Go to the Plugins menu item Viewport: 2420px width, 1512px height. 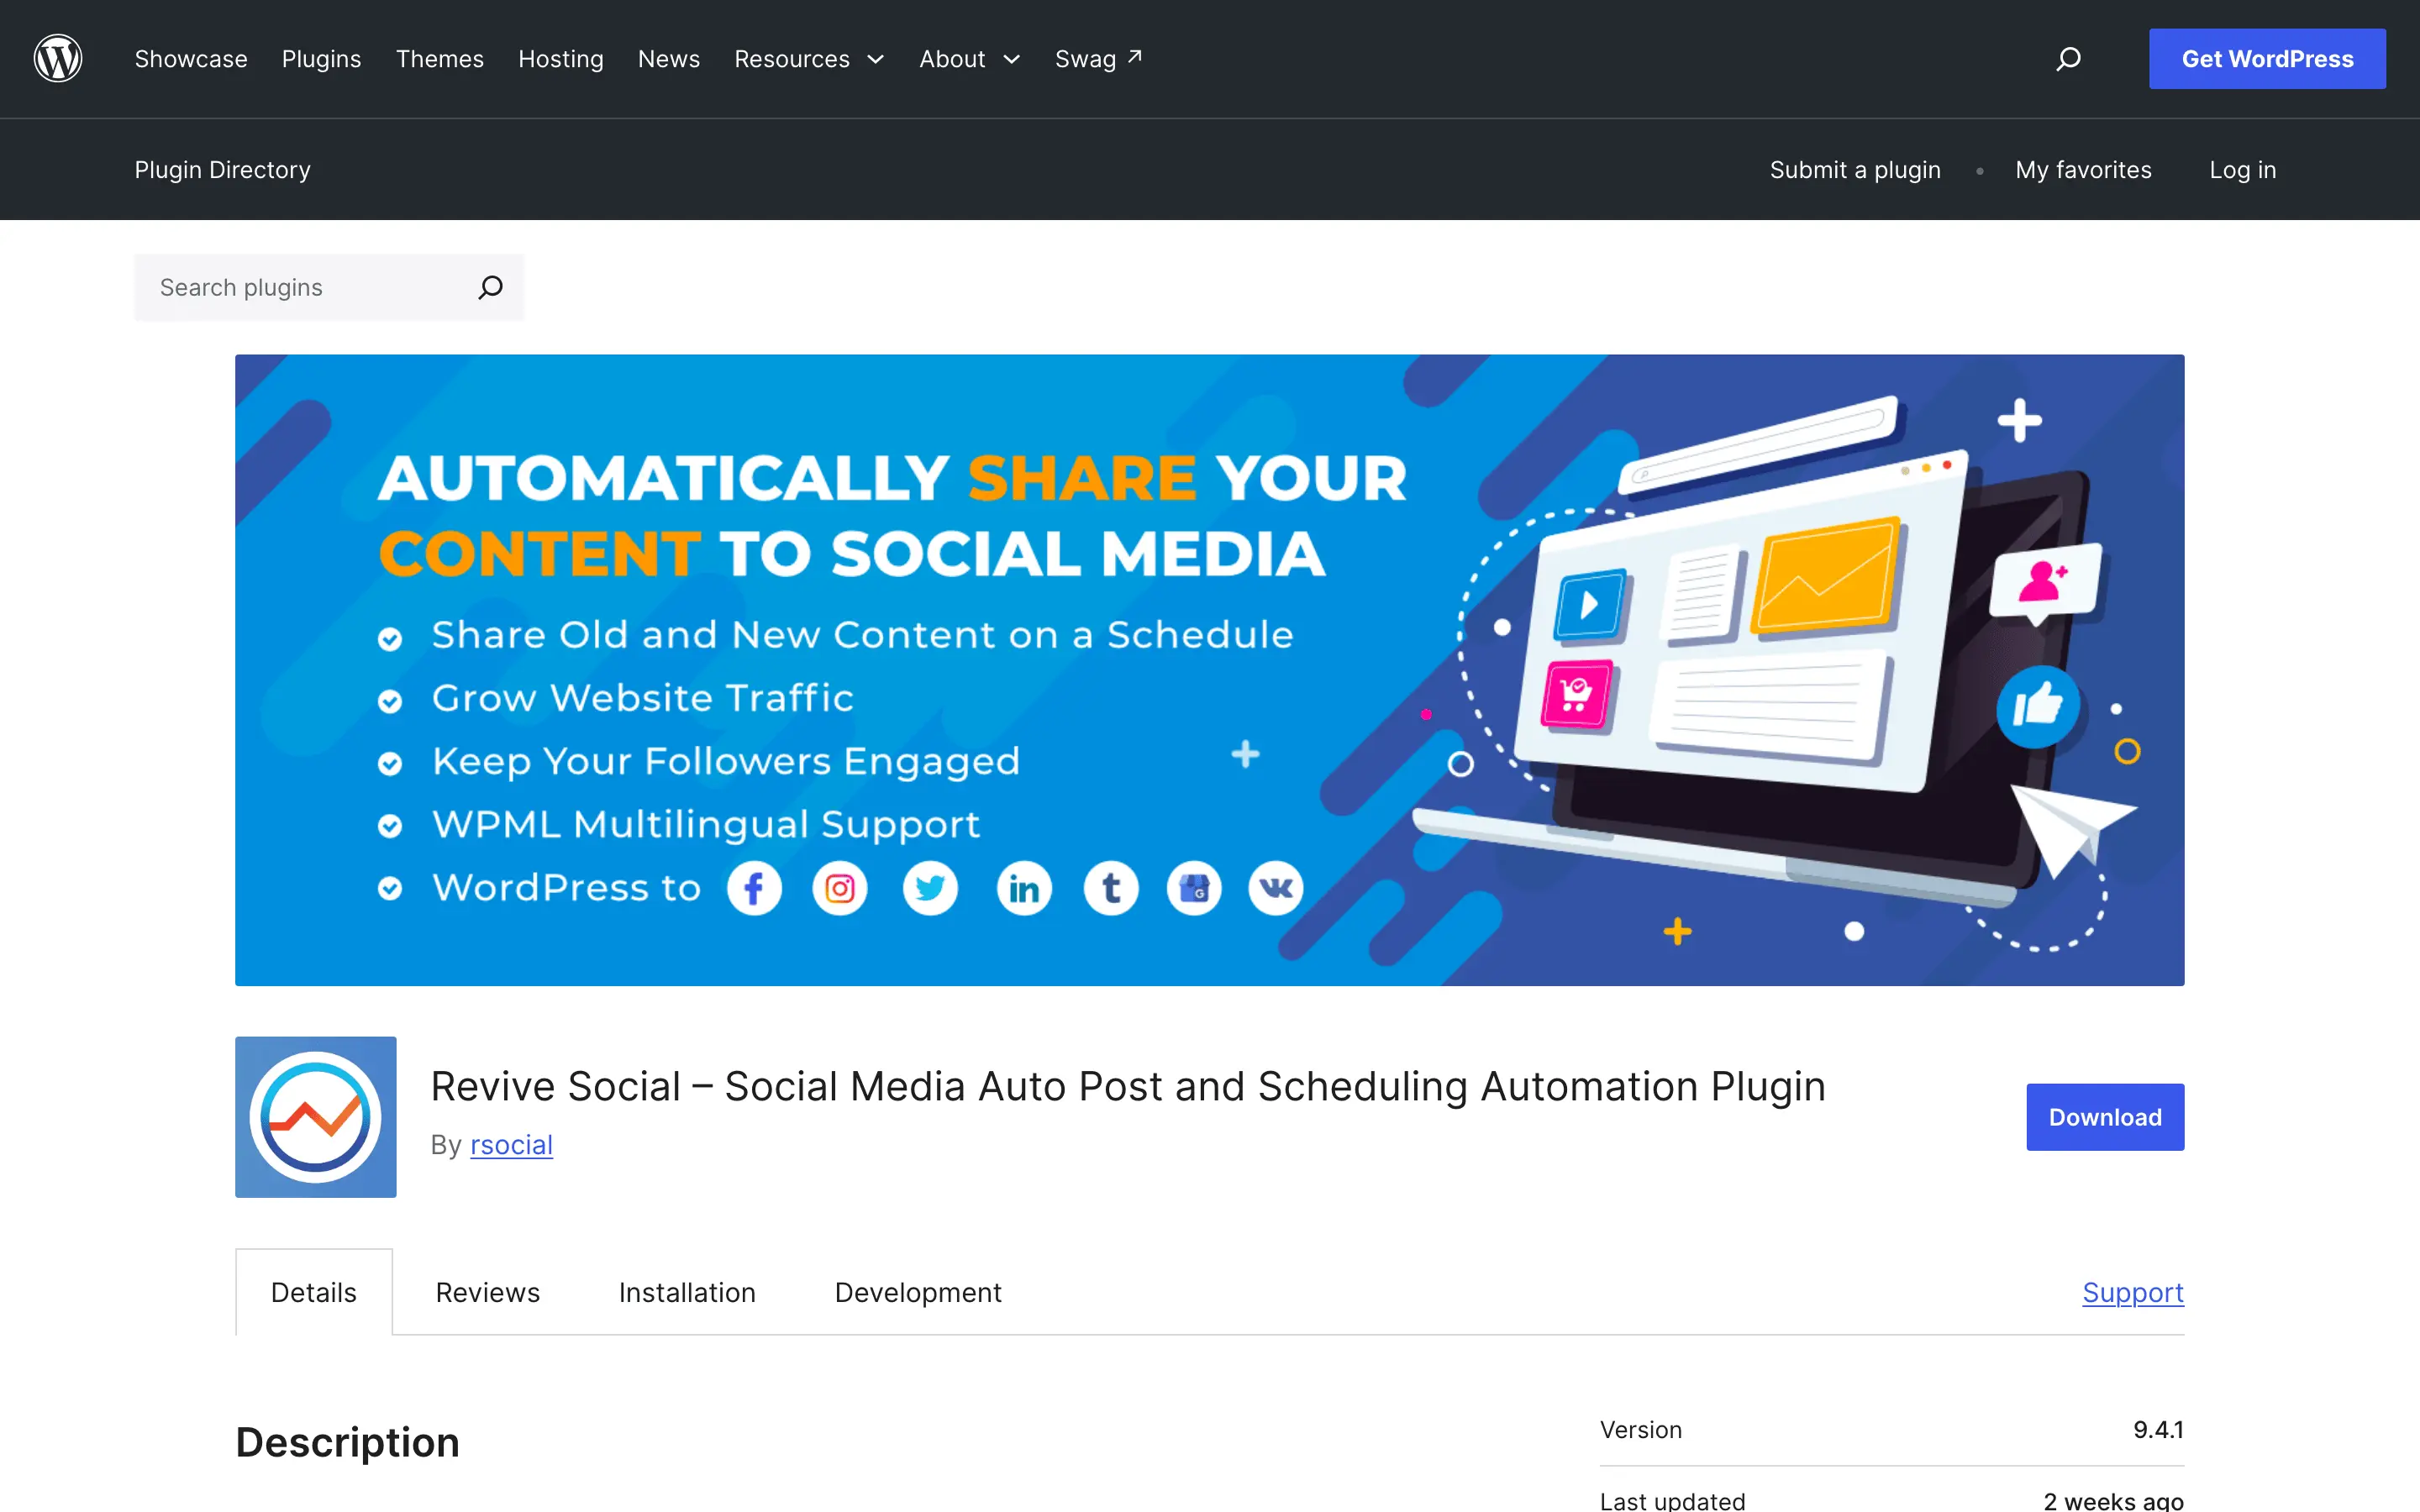click(x=321, y=59)
